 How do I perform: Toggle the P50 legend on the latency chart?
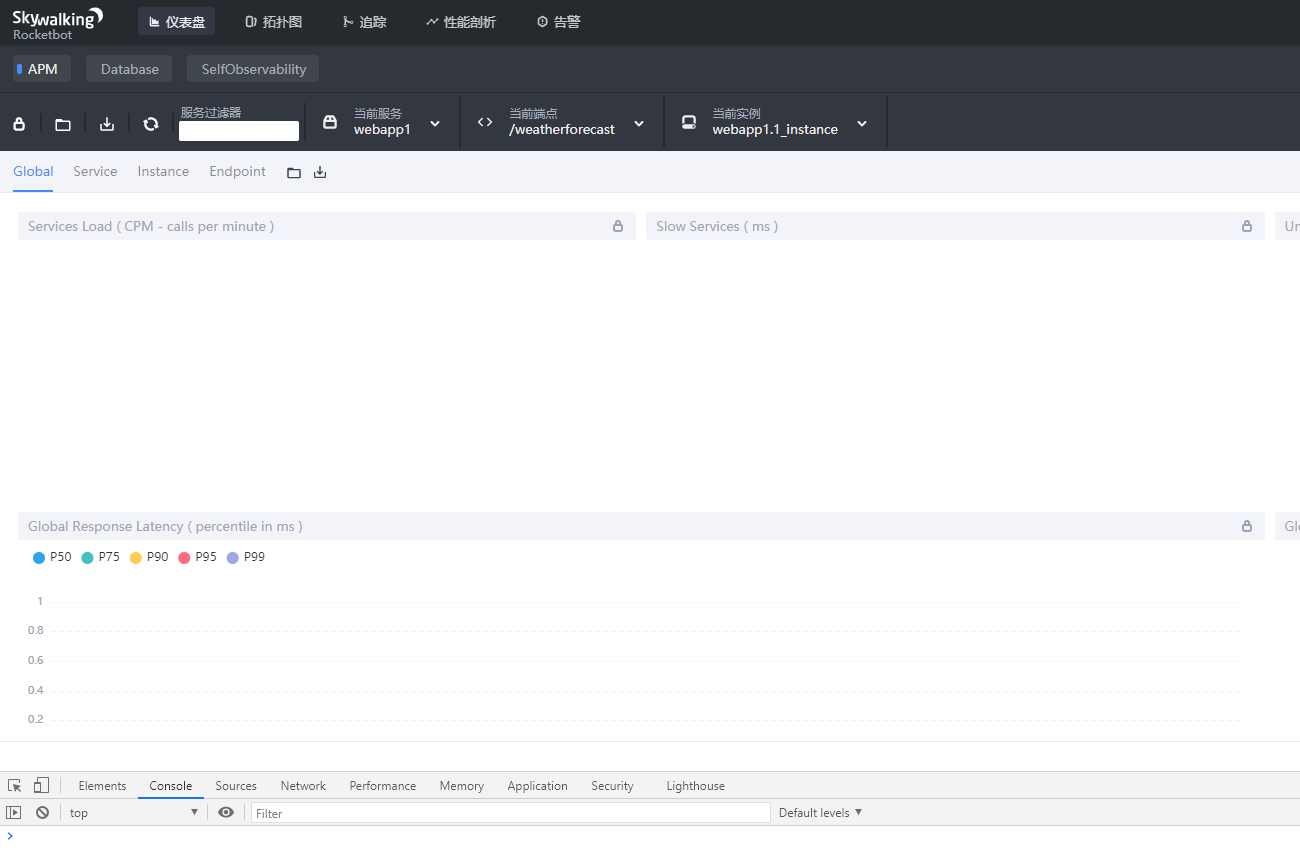coord(52,557)
